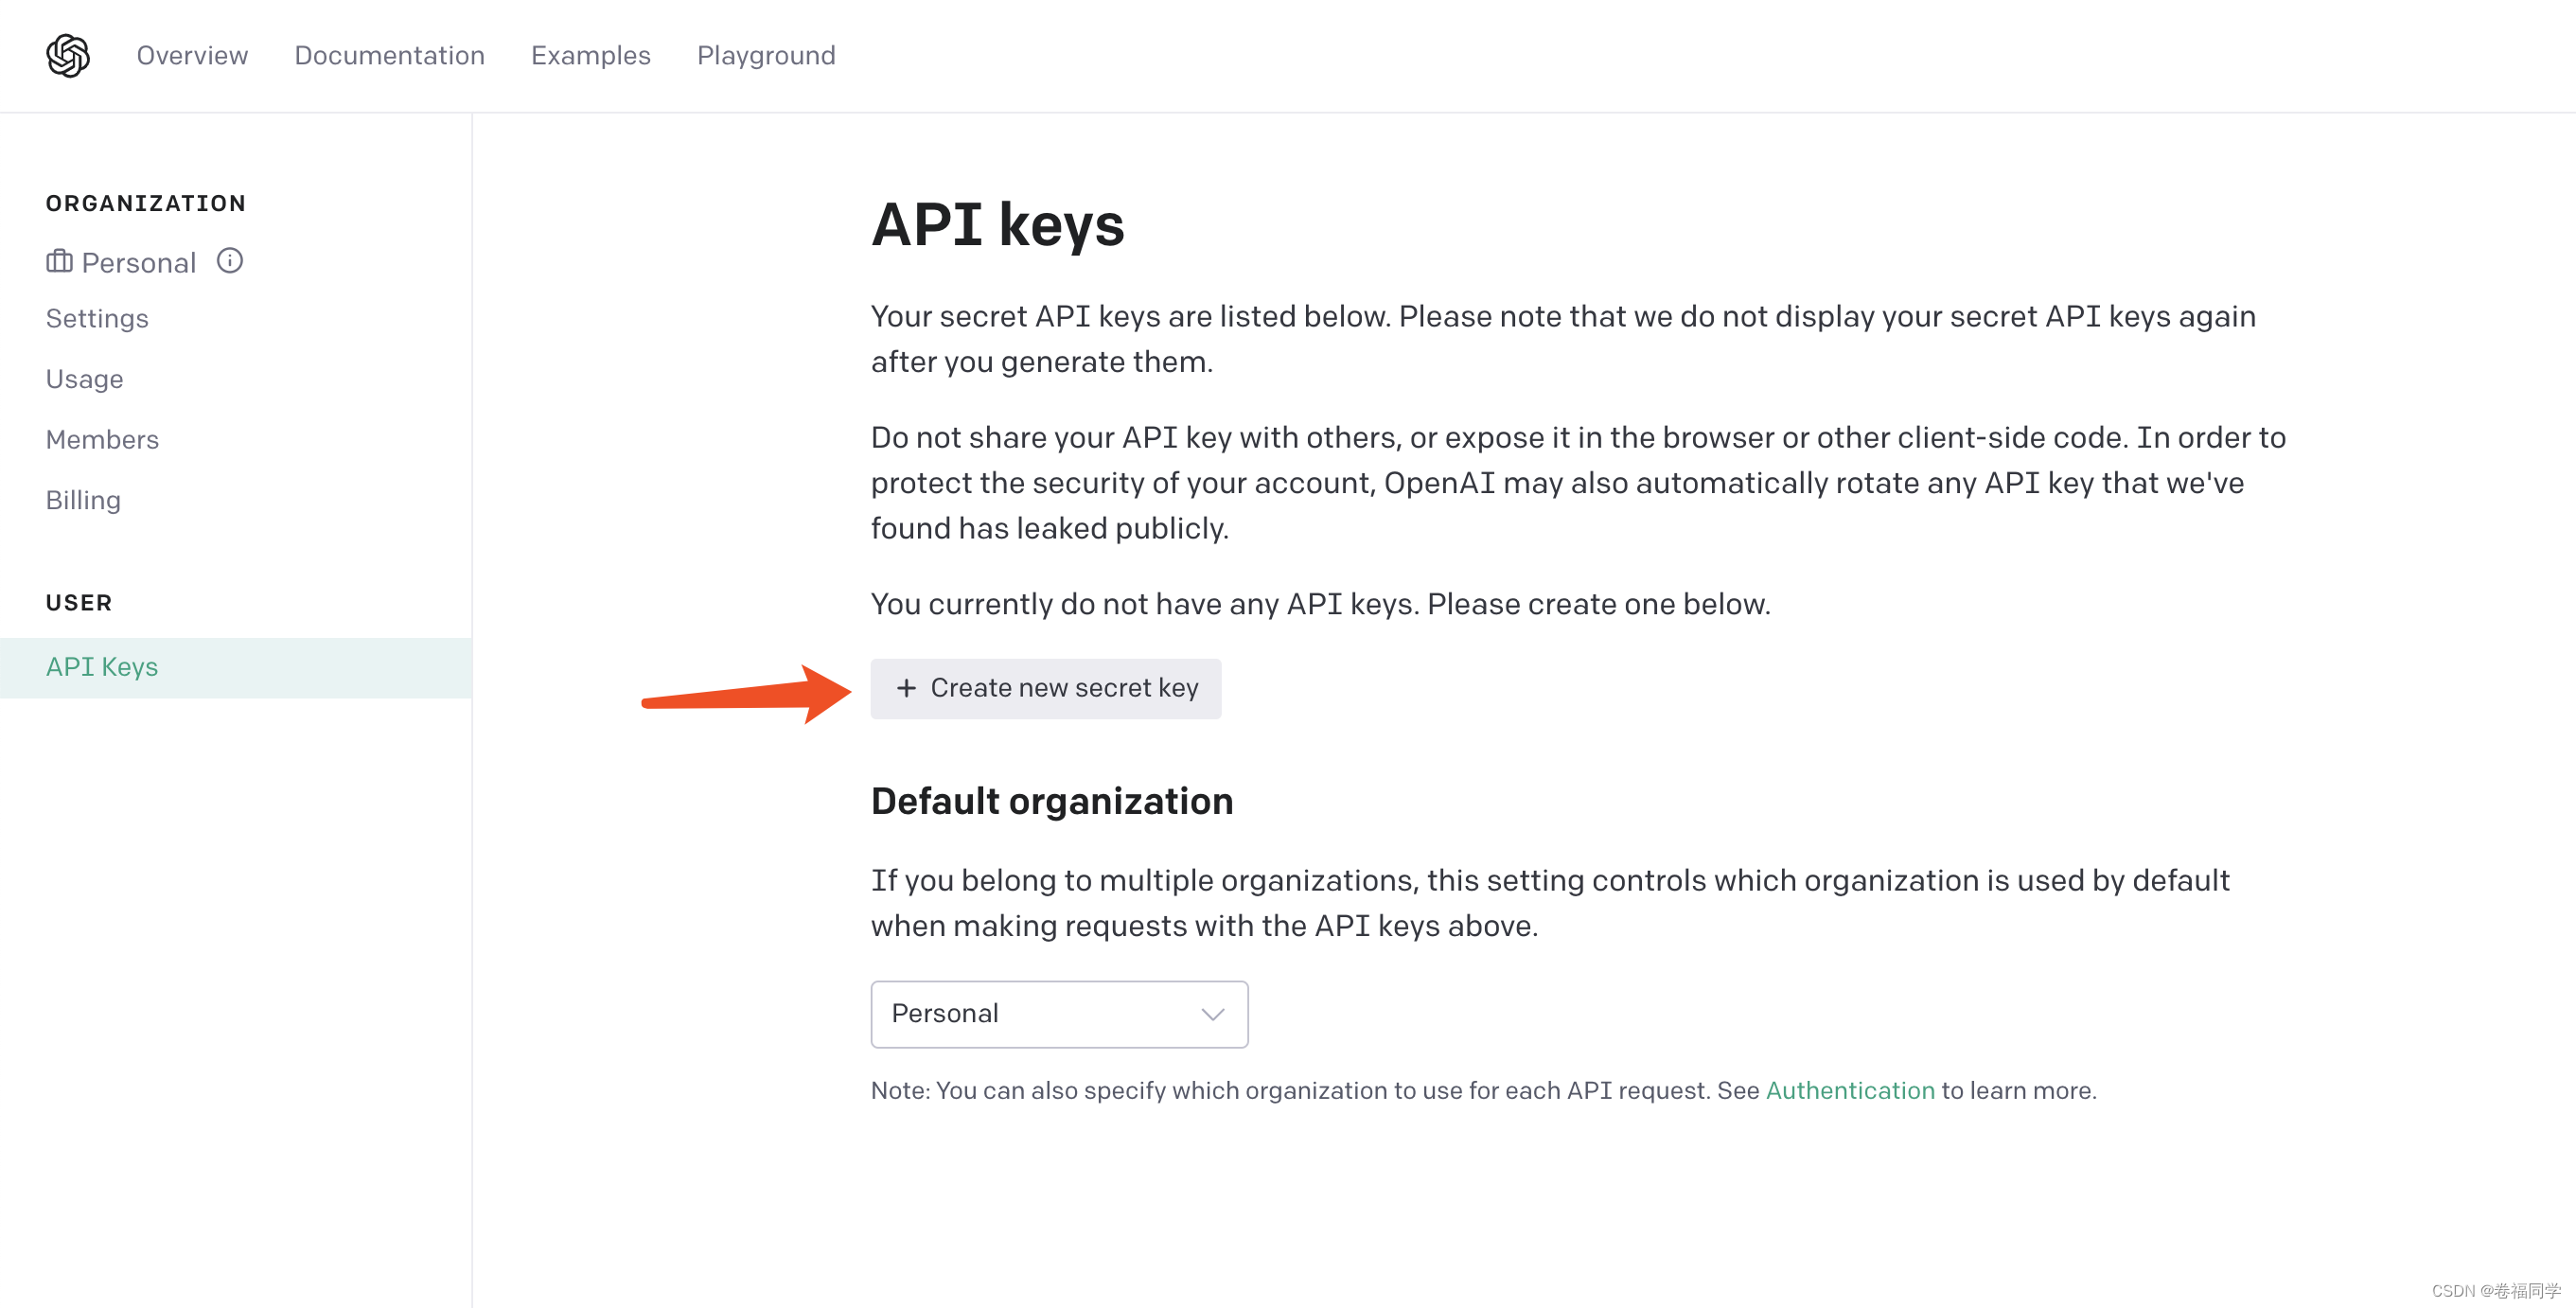The width and height of the screenshot is (2576, 1308).
Task: Click the Default organization heading
Action: tap(1051, 801)
